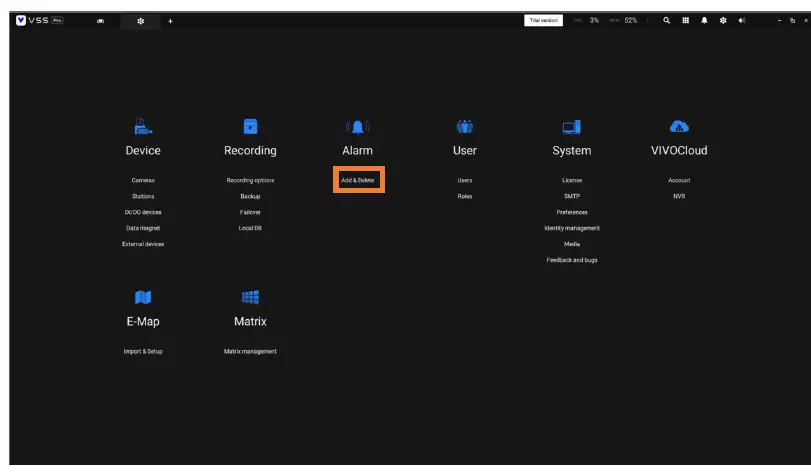Click the Trial version label
Viewport: 811px width, 472px height.
point(543,20)
